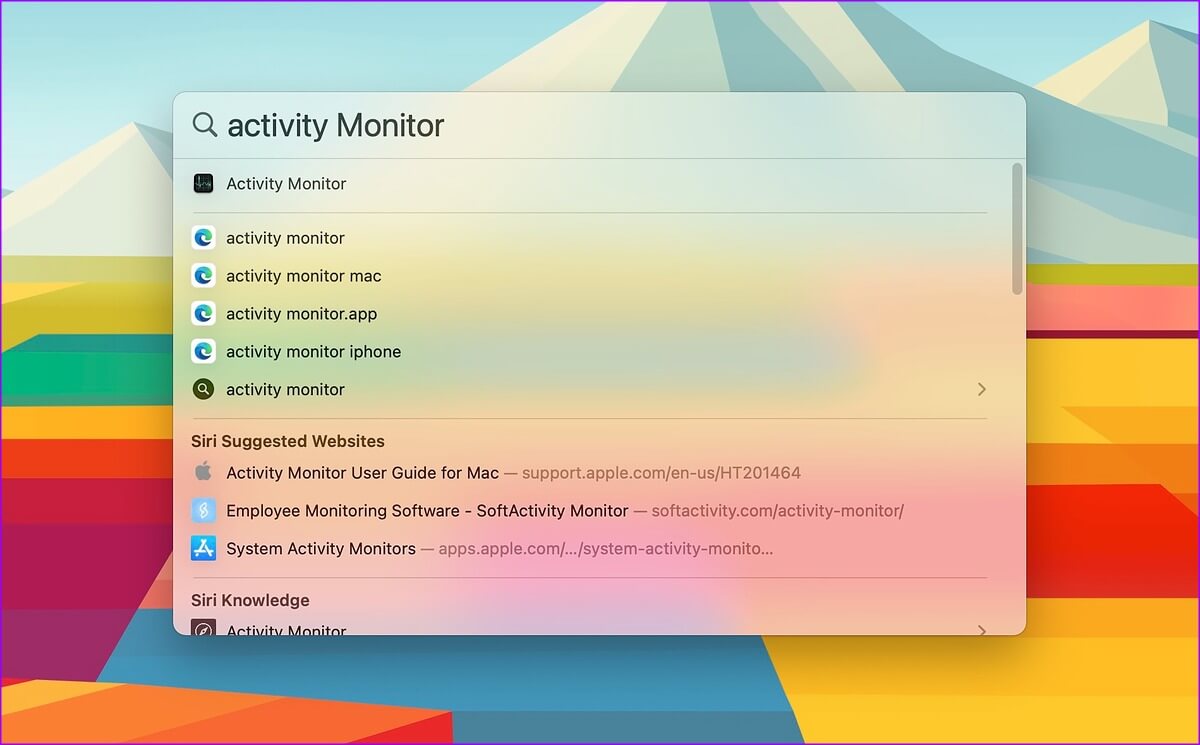The height and width of the screenshot is (745, 1200).
Task: Select the 'Activity Monitor' application result text
Action: pyautogui.click(x=286, y=184)
